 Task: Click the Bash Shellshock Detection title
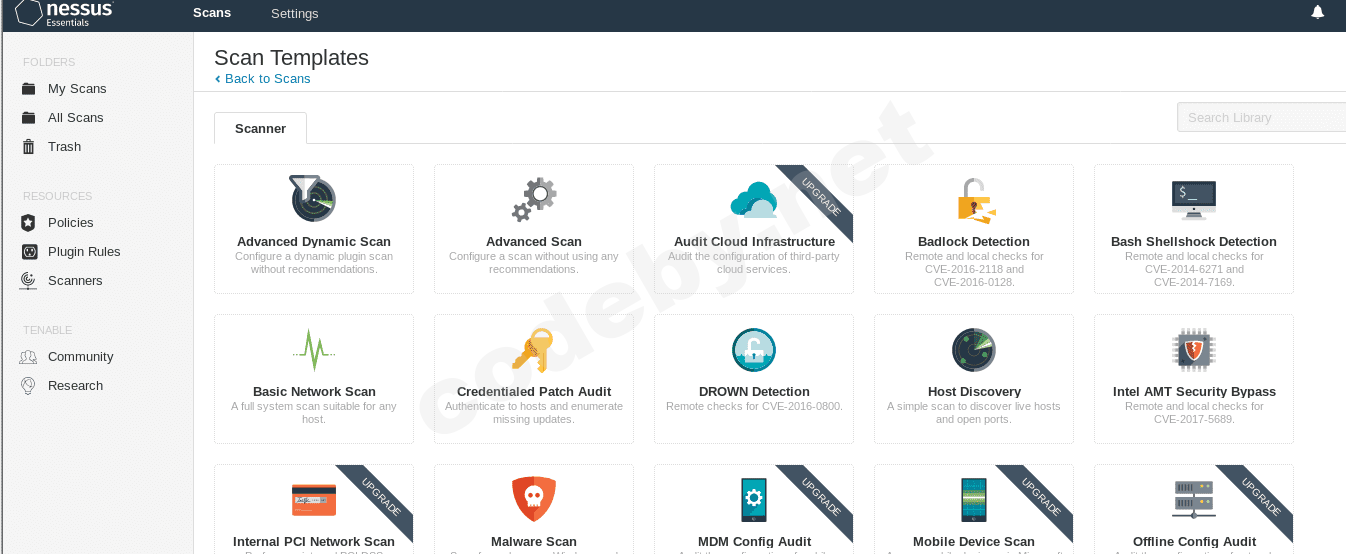coord(1194,242)
